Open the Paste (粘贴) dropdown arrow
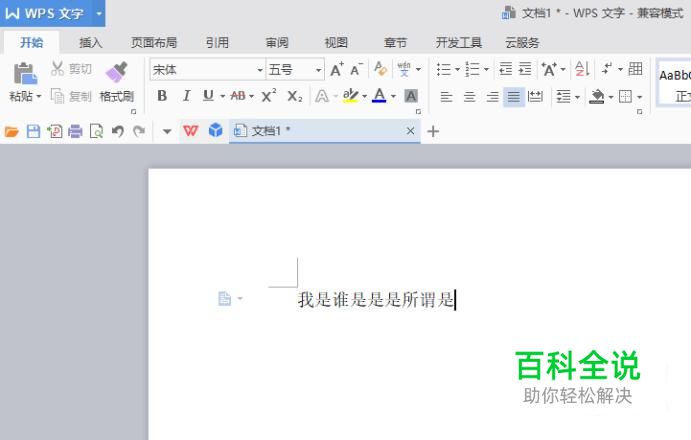 (x=39, y=96)
